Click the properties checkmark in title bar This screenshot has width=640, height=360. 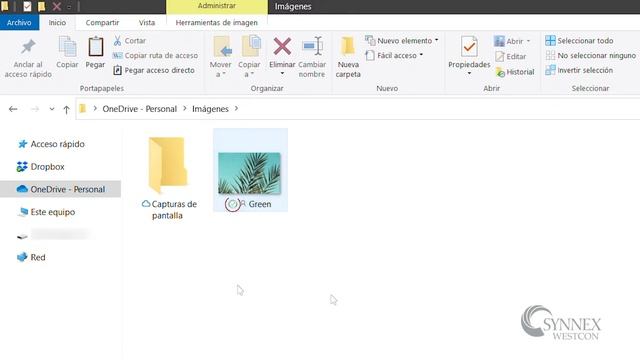click(x=27, y=6)
